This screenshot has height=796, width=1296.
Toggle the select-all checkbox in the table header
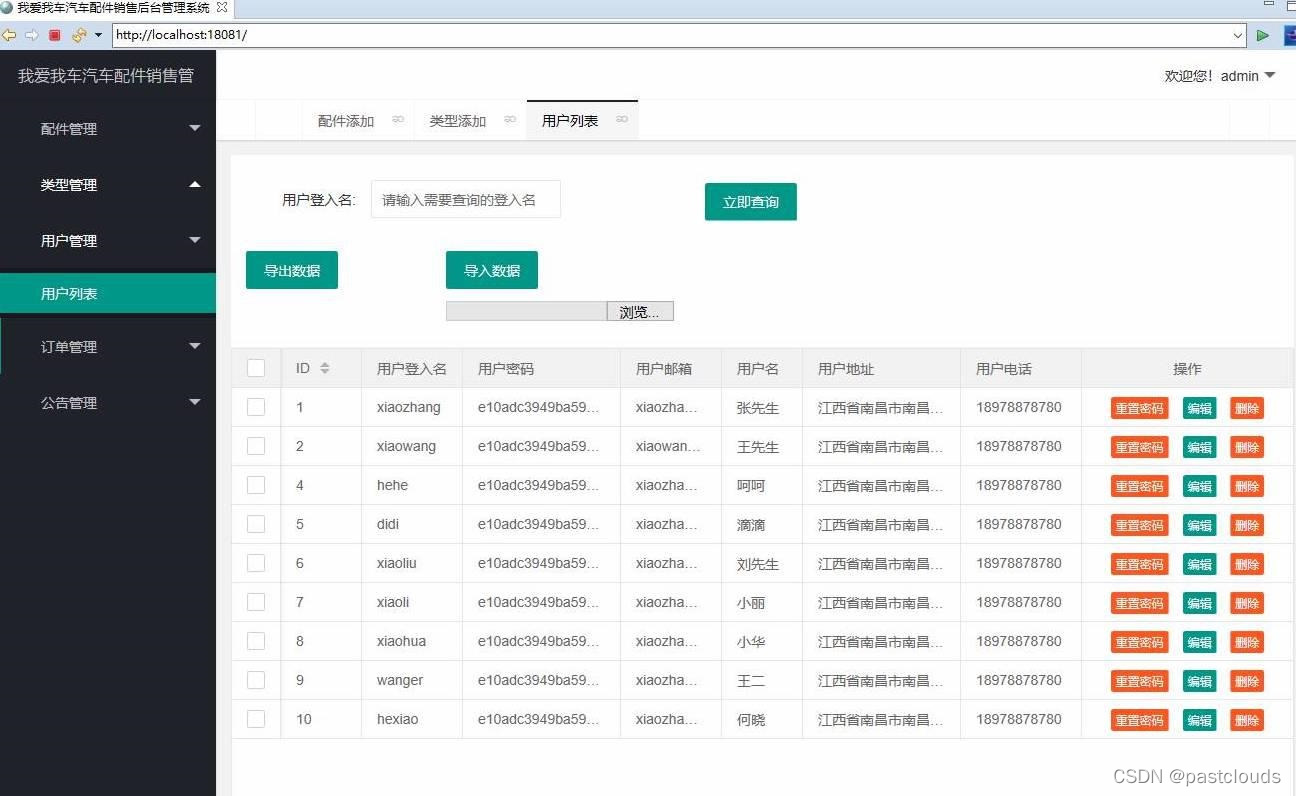point(256,368)
